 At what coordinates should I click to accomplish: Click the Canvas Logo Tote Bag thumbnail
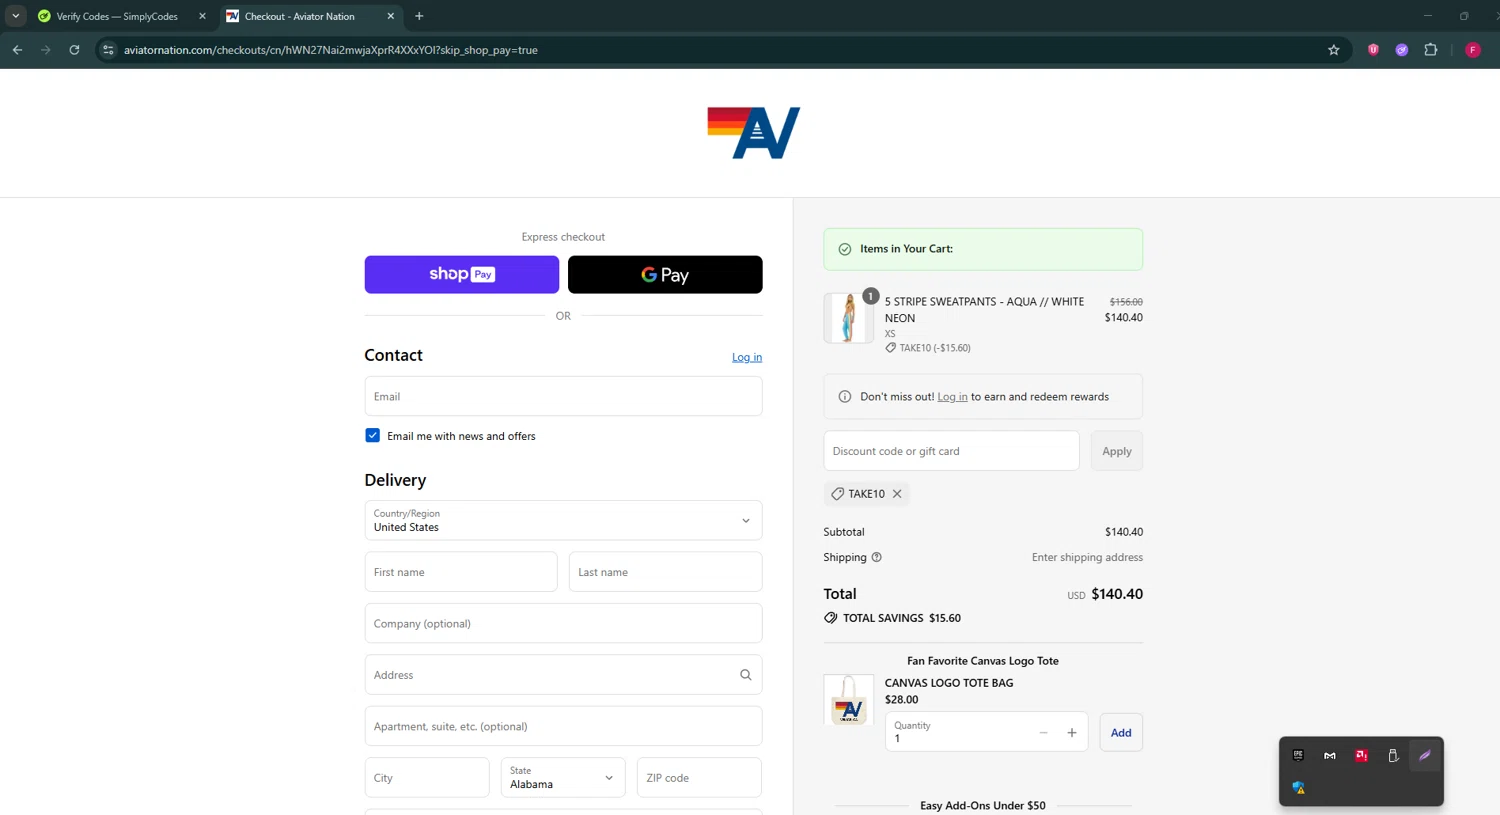click(x=848, y=699)
